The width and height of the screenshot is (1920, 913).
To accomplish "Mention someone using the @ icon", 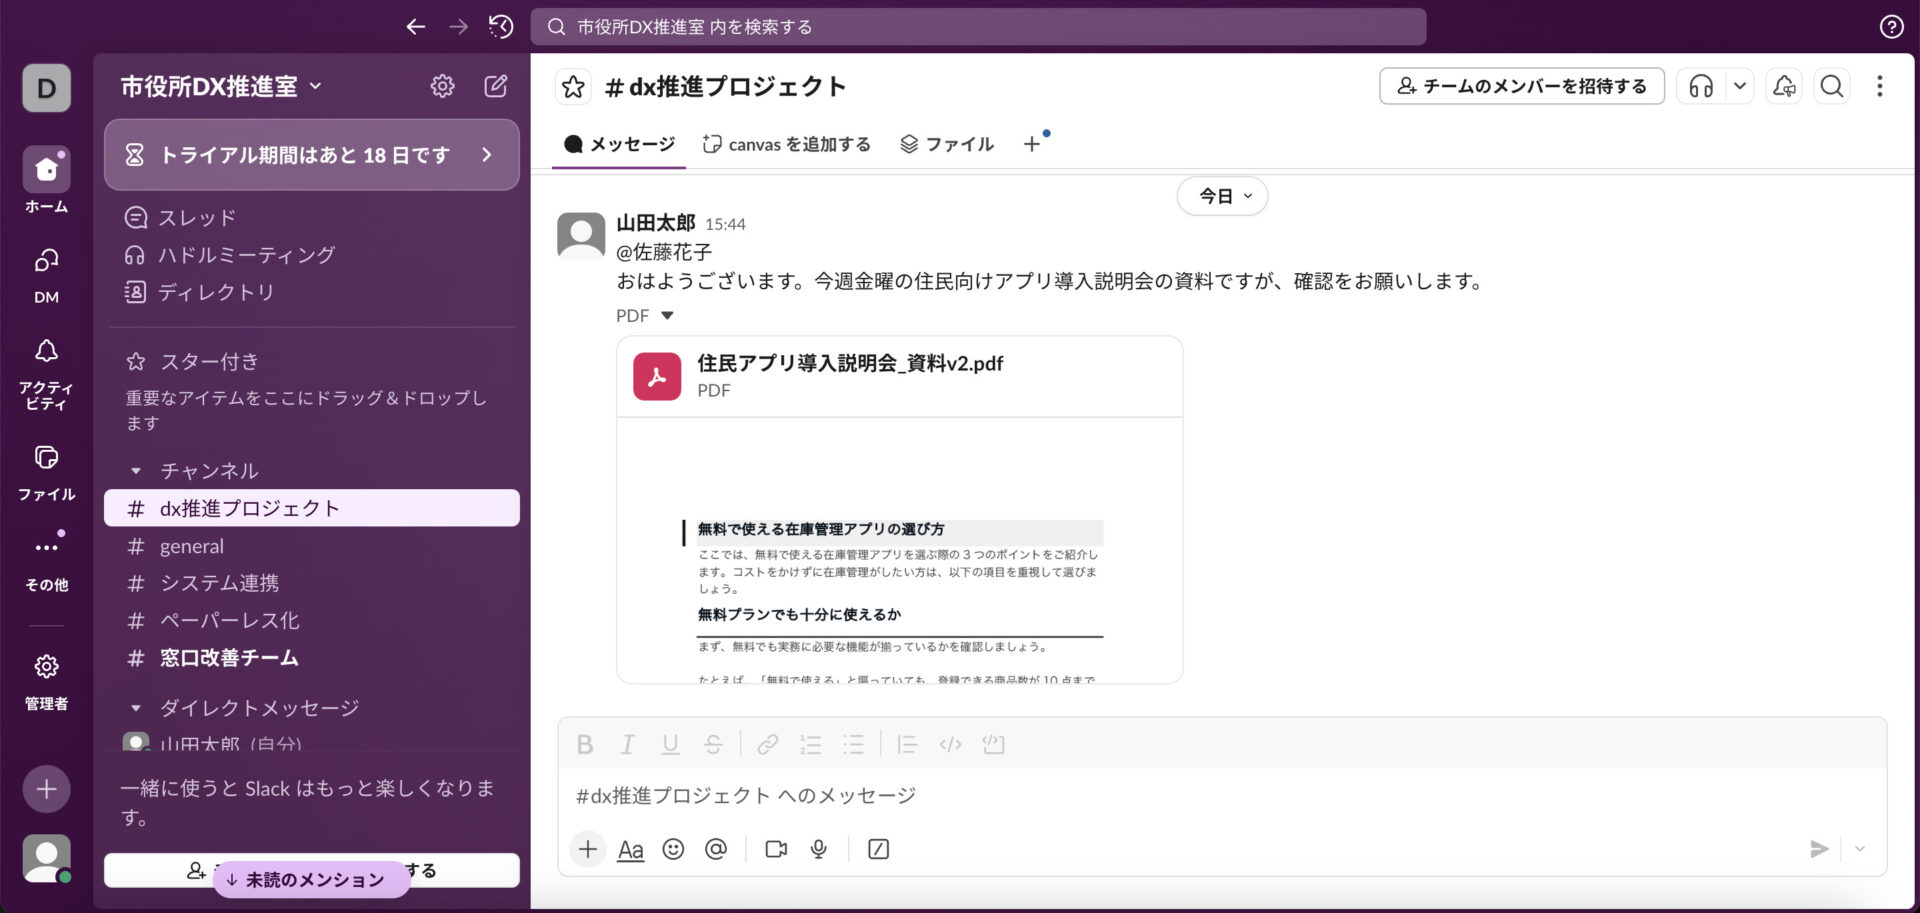I will (x=716, y=849).
